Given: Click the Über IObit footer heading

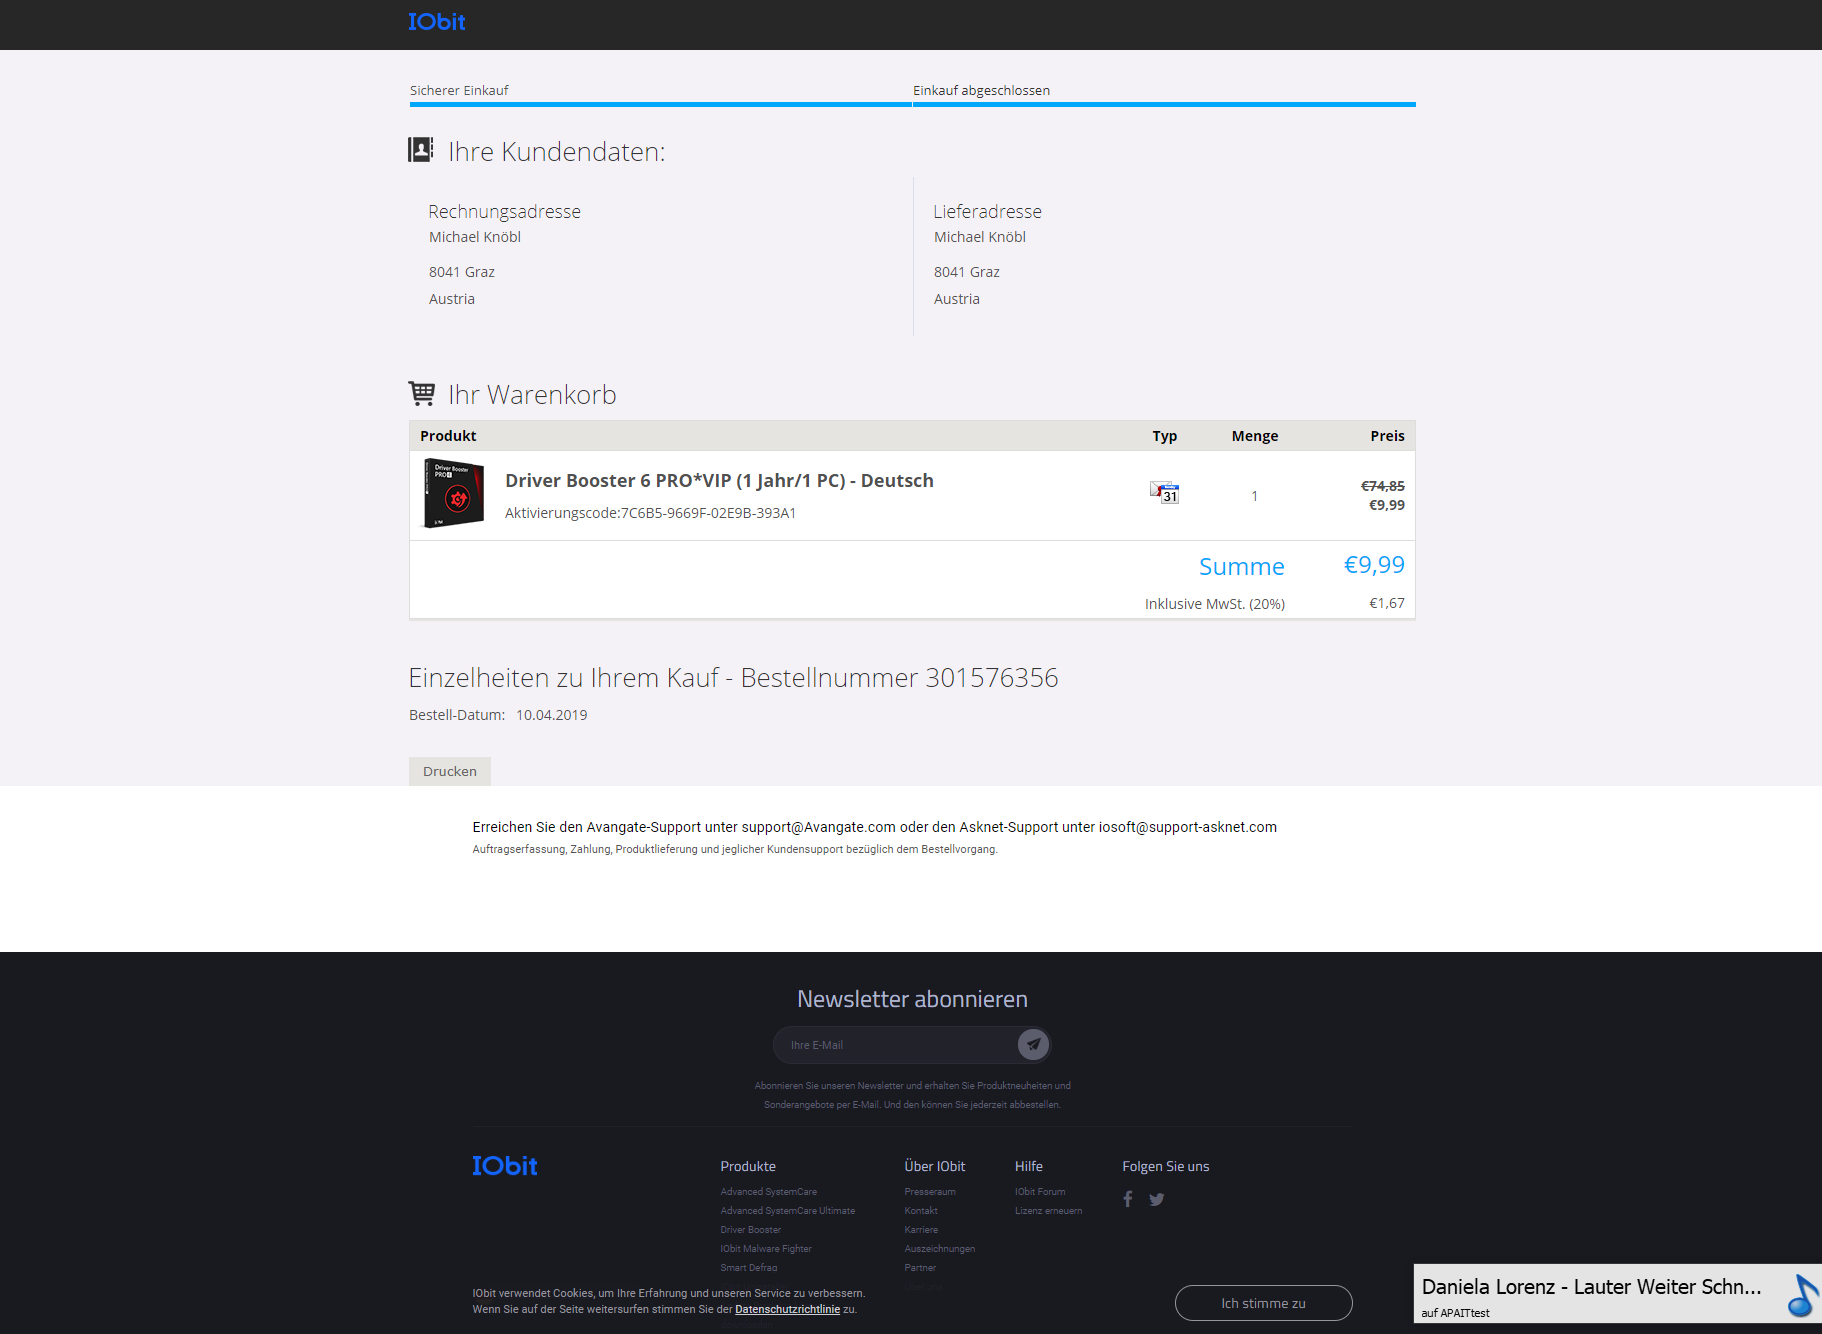Looking at the screenshot, I should (935, 1167).
